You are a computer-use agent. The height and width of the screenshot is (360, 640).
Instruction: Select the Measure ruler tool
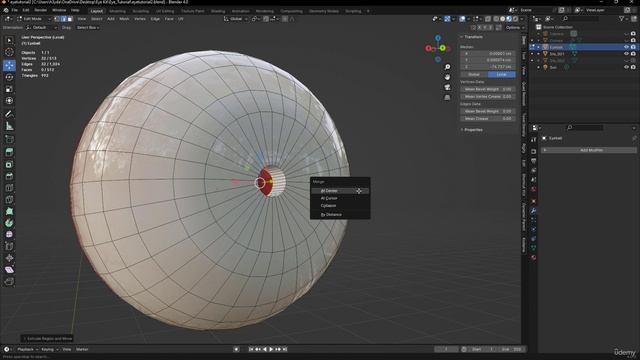[9, 127]
